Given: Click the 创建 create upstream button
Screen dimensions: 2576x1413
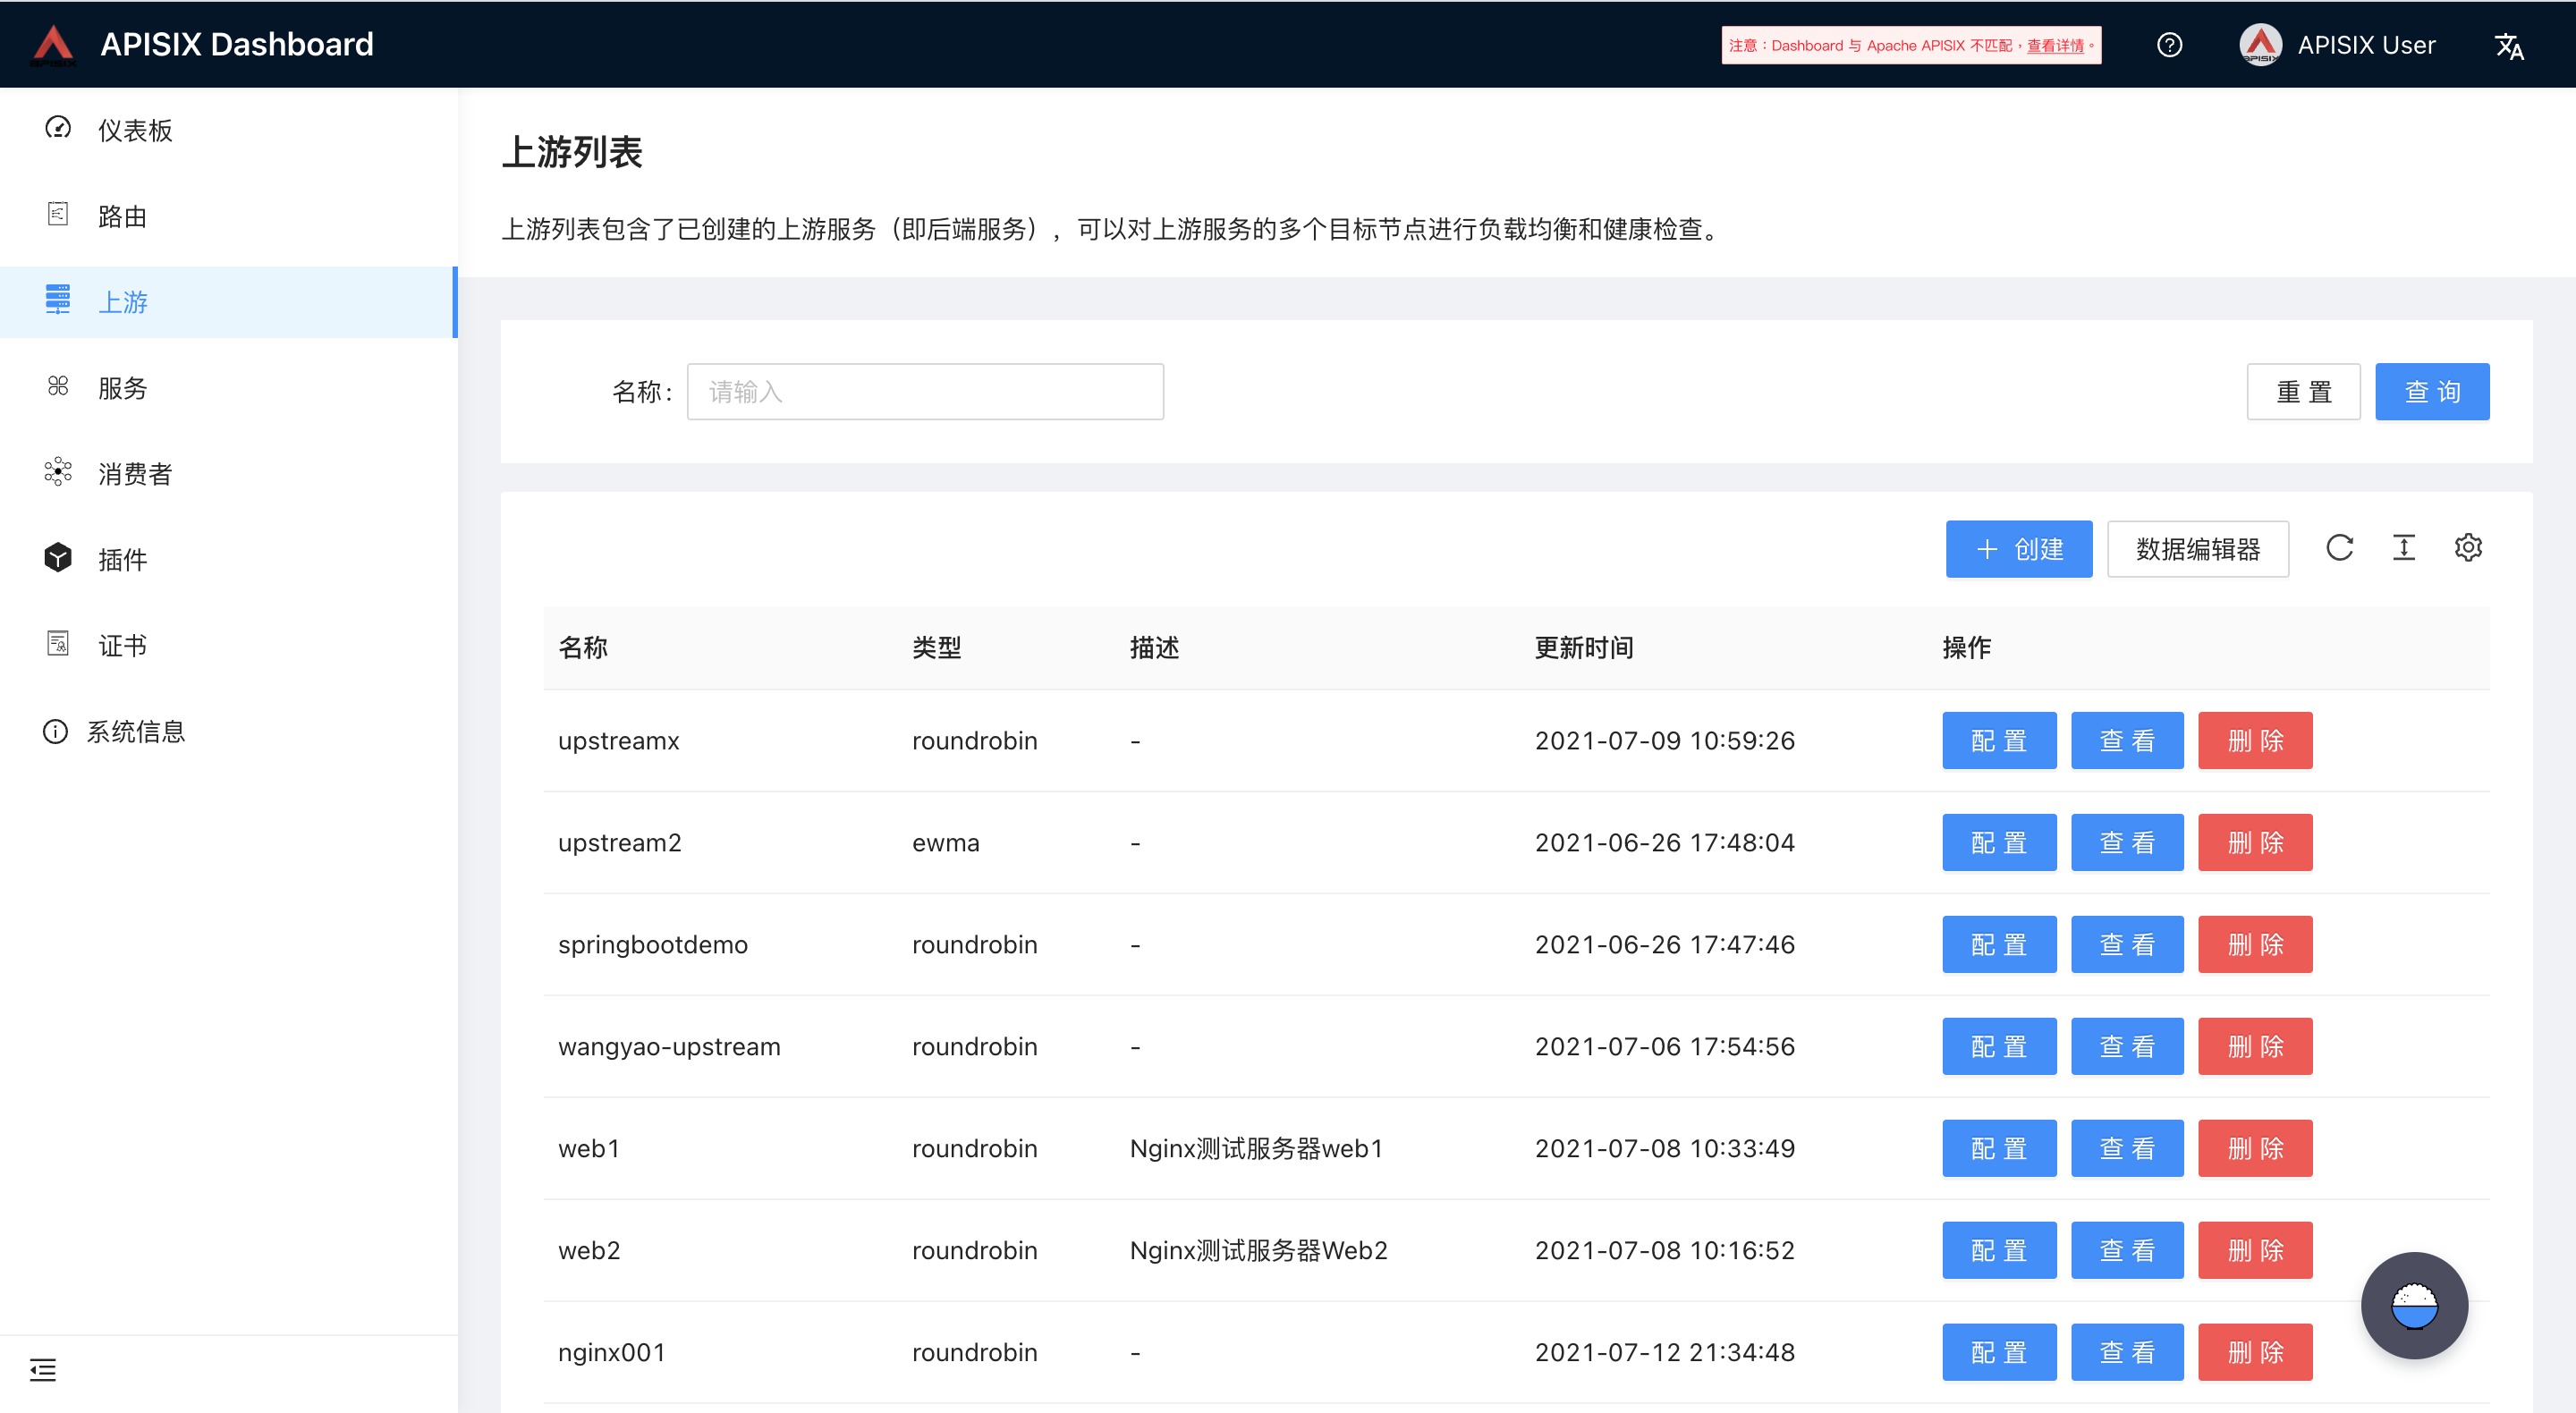Looking at the screenshot, I should pos(2018,549).
